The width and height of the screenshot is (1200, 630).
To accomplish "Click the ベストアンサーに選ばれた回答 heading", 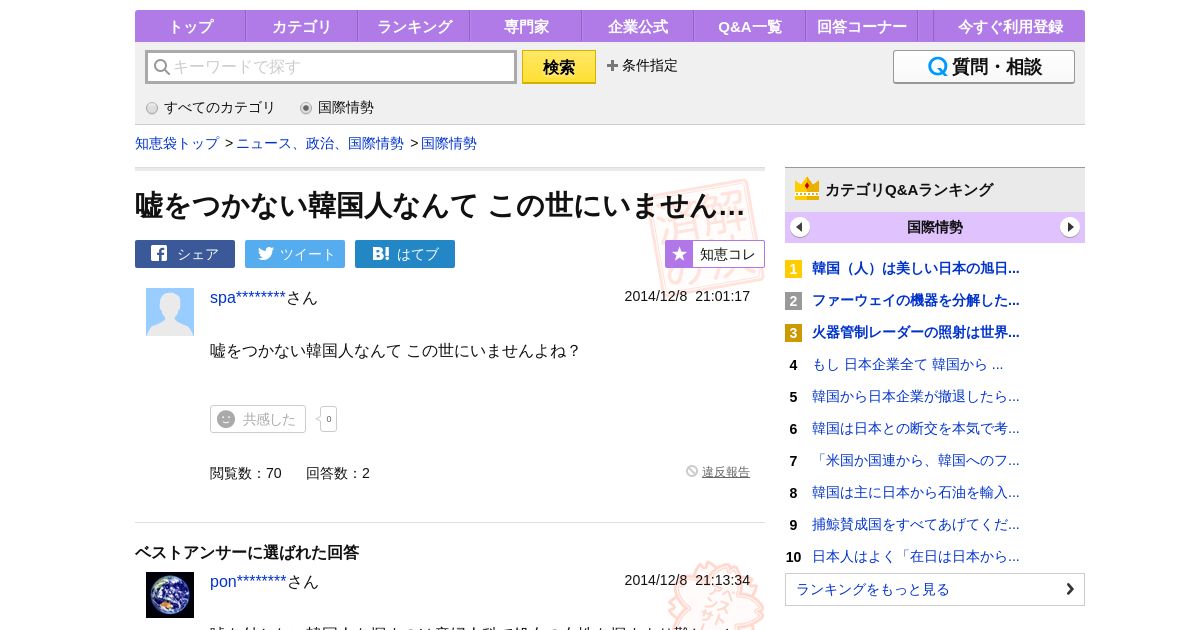I will coord(247,552).
